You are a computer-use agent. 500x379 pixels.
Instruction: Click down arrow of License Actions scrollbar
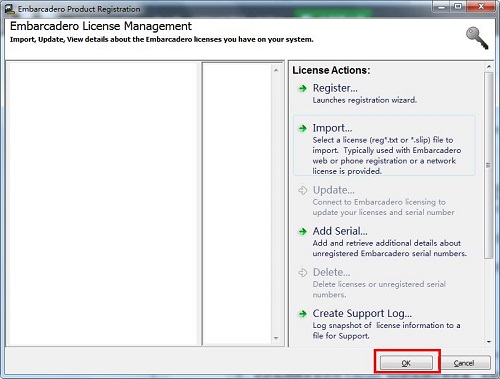(489, 342)
